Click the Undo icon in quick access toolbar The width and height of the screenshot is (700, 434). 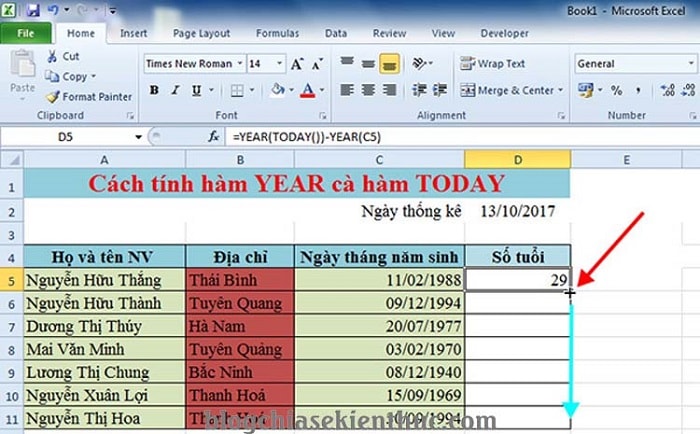pyautogui.click(x=53, y=9)
